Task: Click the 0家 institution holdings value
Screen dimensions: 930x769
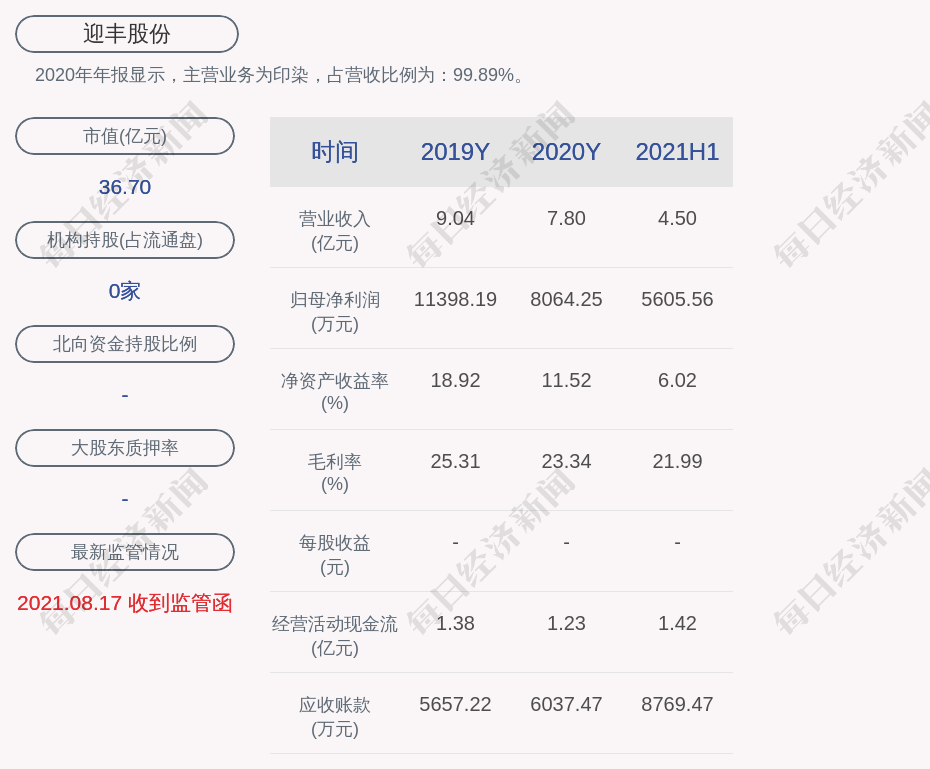Action: [125, 291]
